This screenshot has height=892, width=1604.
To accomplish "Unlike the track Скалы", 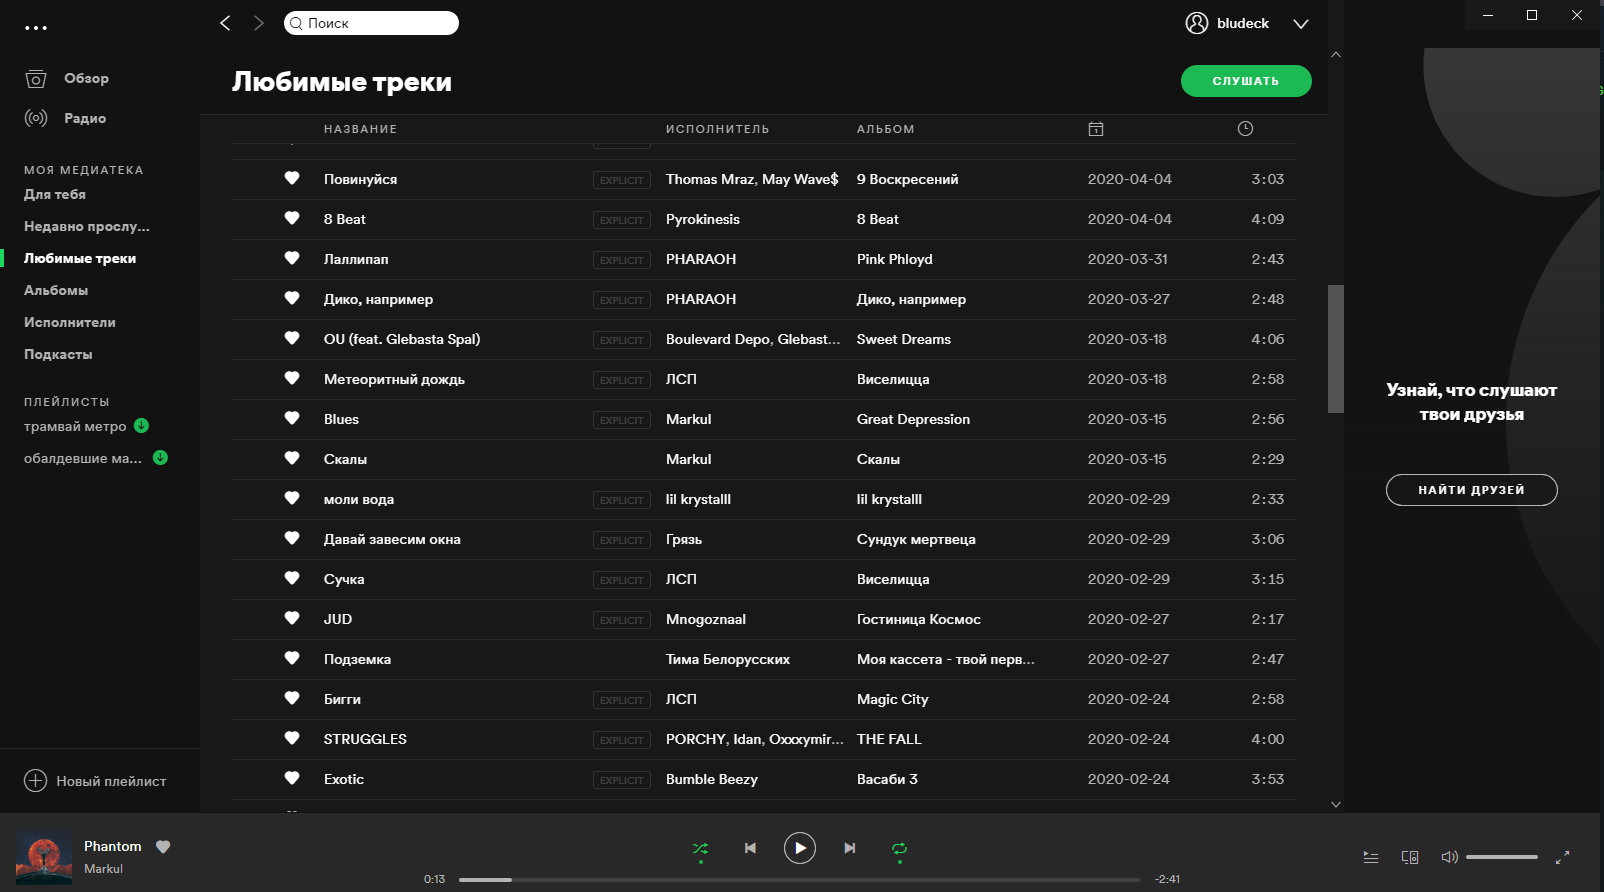I will point(292,458).
